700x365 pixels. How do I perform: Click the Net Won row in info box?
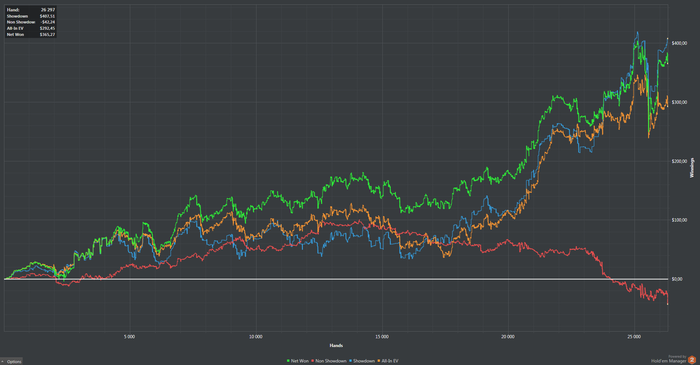(31, 34)
